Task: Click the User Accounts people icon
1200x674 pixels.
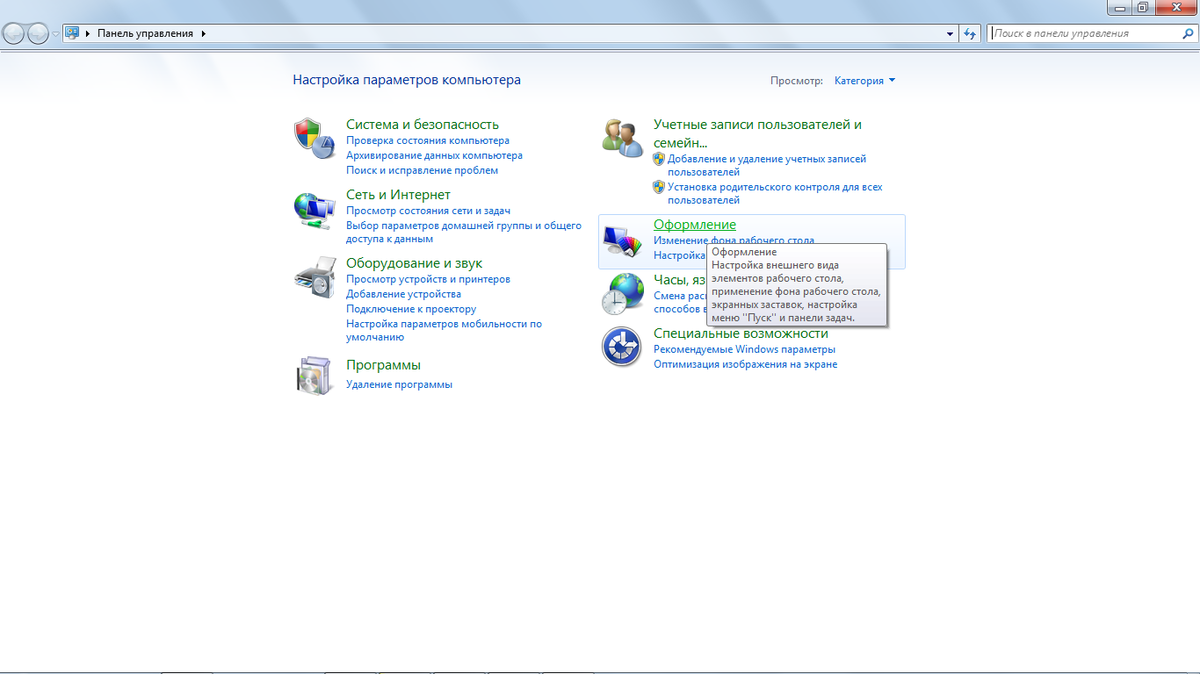Action: [x=622, y=138]
